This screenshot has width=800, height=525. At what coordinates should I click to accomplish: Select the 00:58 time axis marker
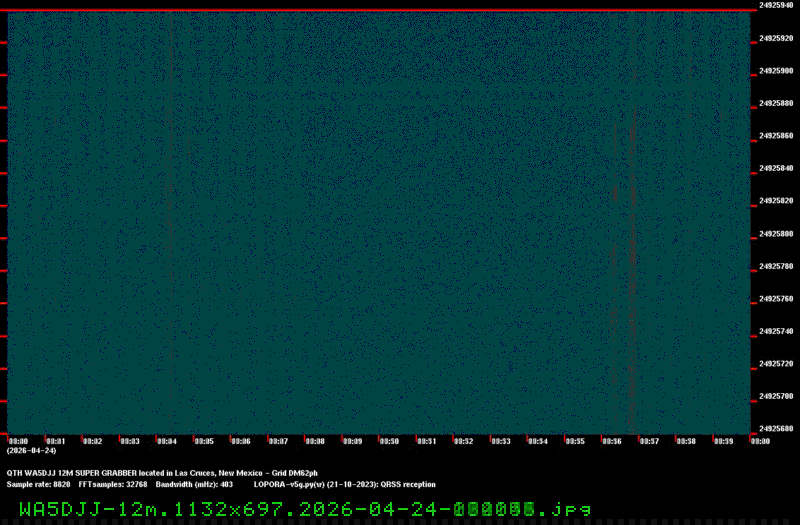pyautogui.click(x=685, y=441)
